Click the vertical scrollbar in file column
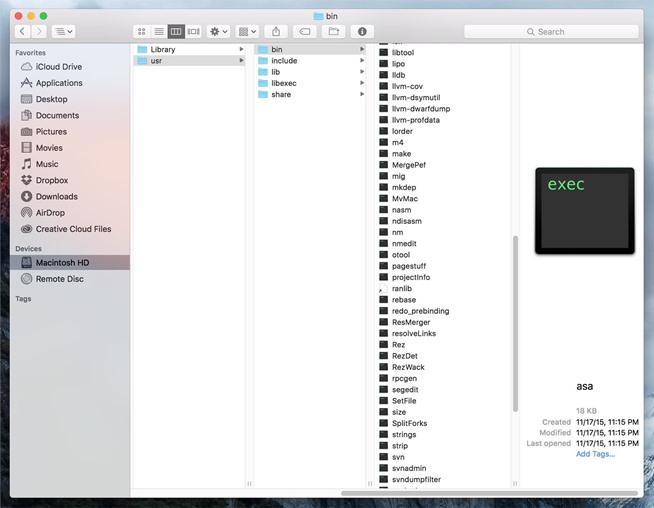 coord(515,320)
